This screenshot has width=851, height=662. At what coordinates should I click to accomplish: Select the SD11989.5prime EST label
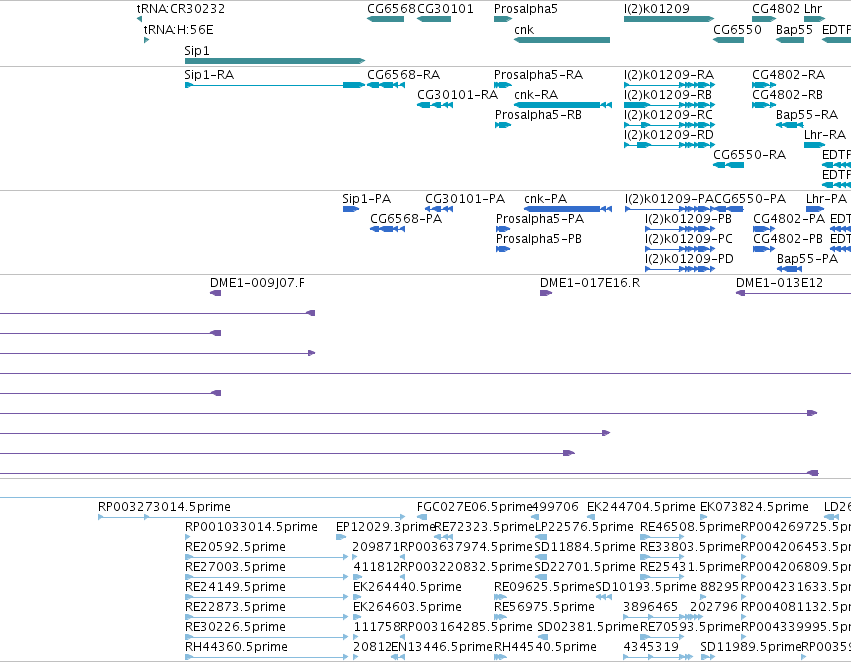tap(751, 647)
